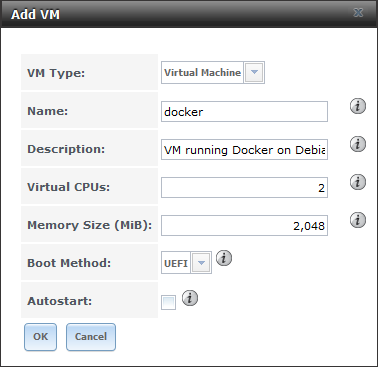Show help for the Description field

click(x=358, y=144)
